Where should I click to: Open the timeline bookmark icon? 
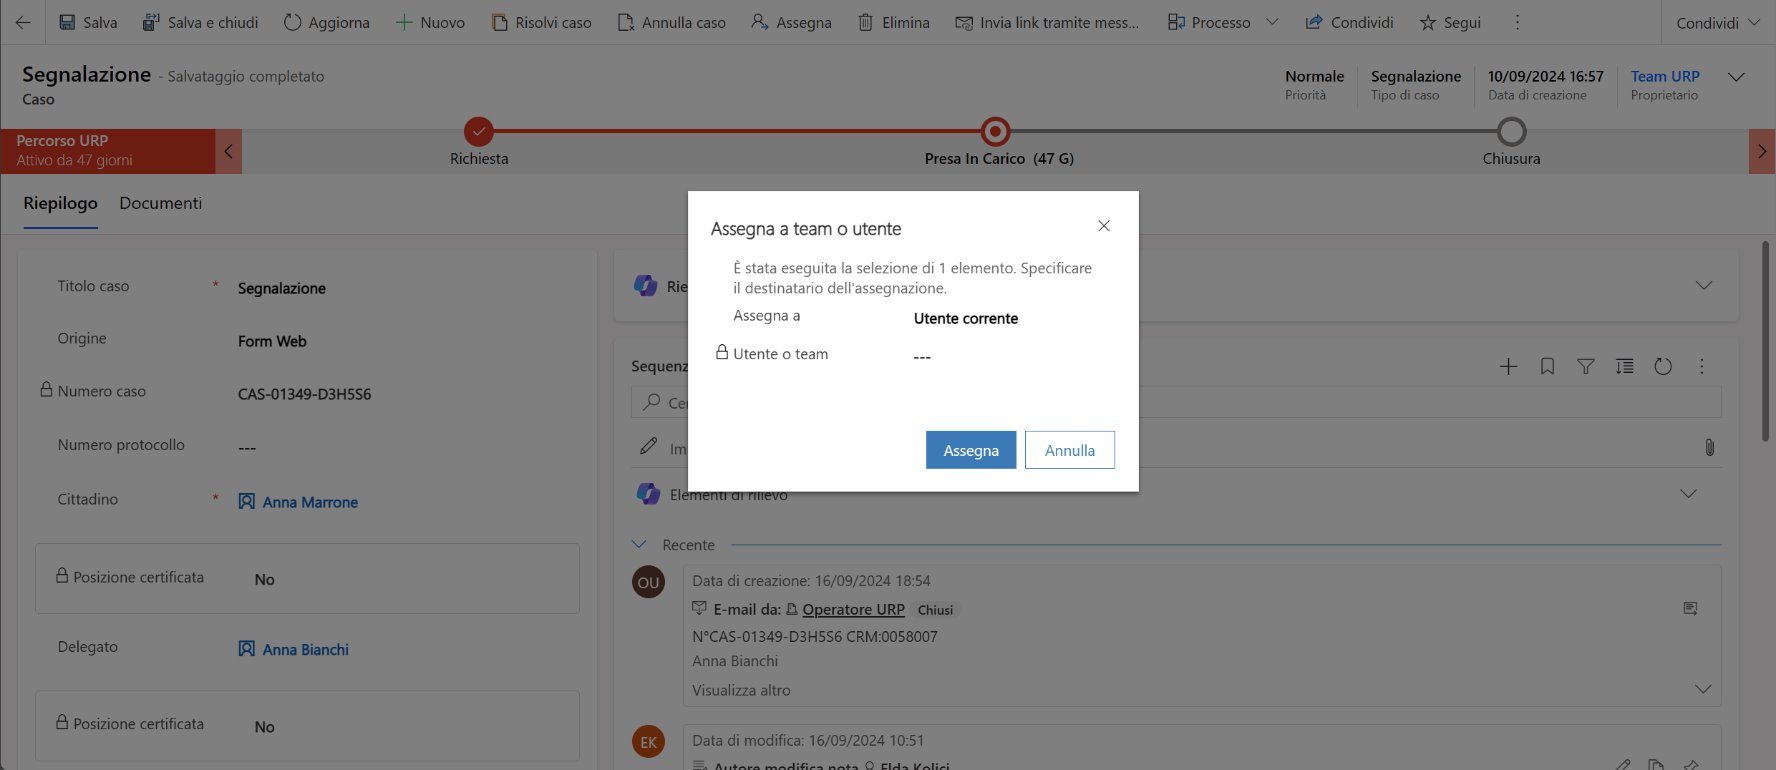[x=1547, y=367]
